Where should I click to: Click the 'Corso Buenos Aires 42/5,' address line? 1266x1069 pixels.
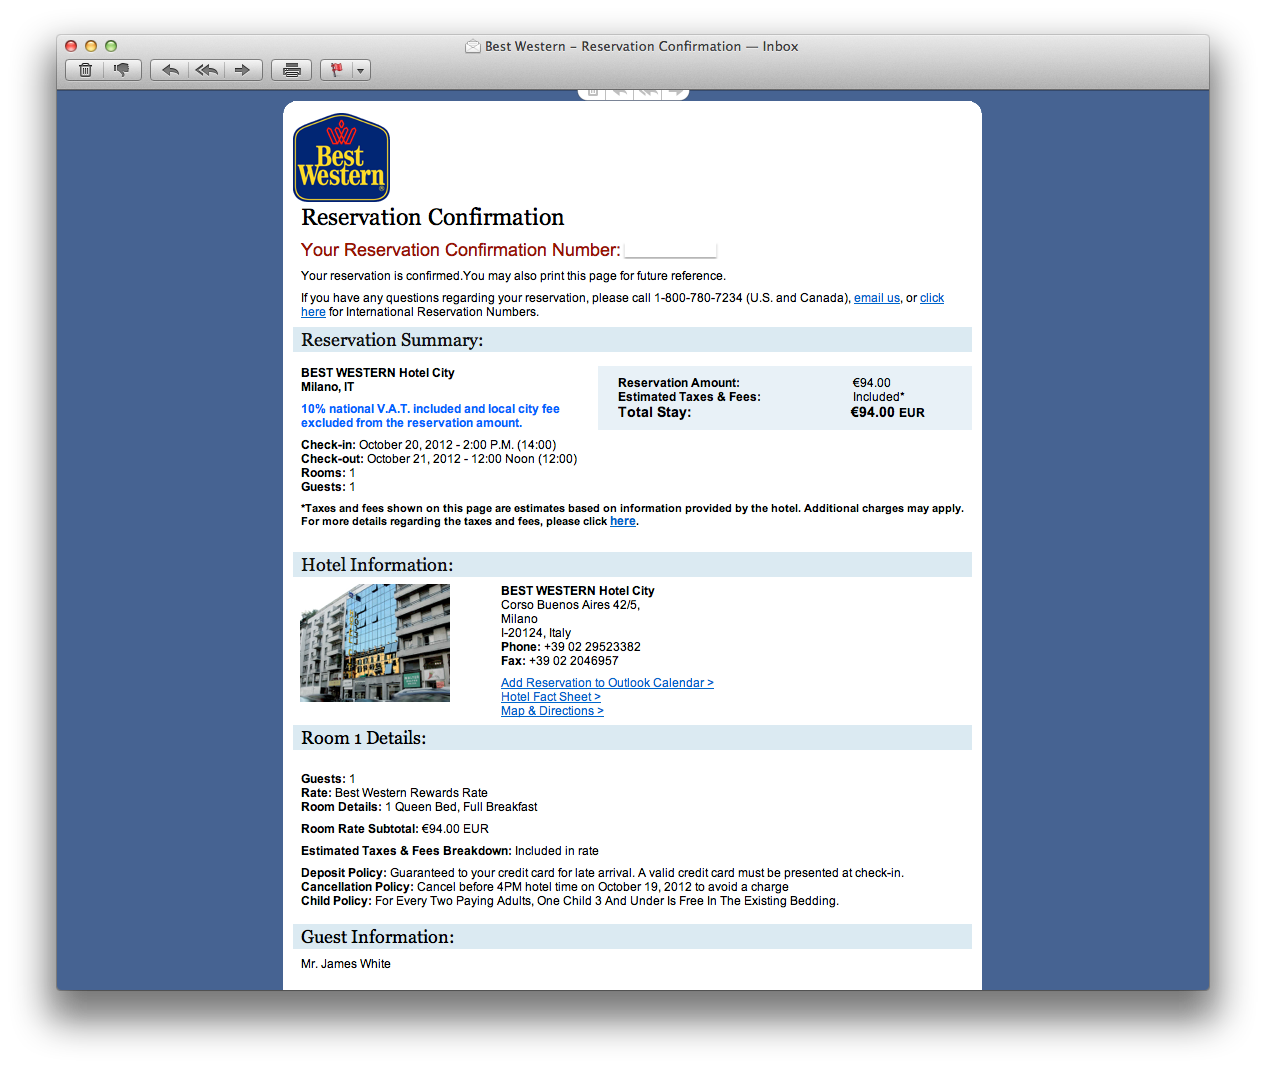(570, 605)
